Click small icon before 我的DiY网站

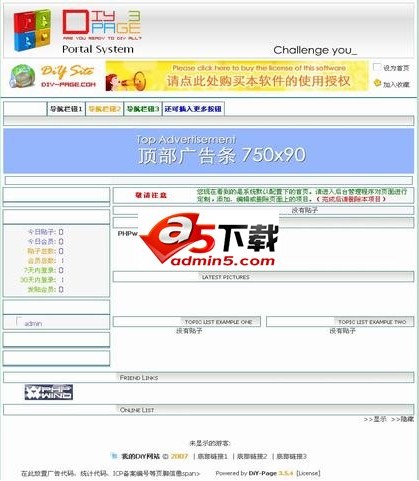coord(114,456)
